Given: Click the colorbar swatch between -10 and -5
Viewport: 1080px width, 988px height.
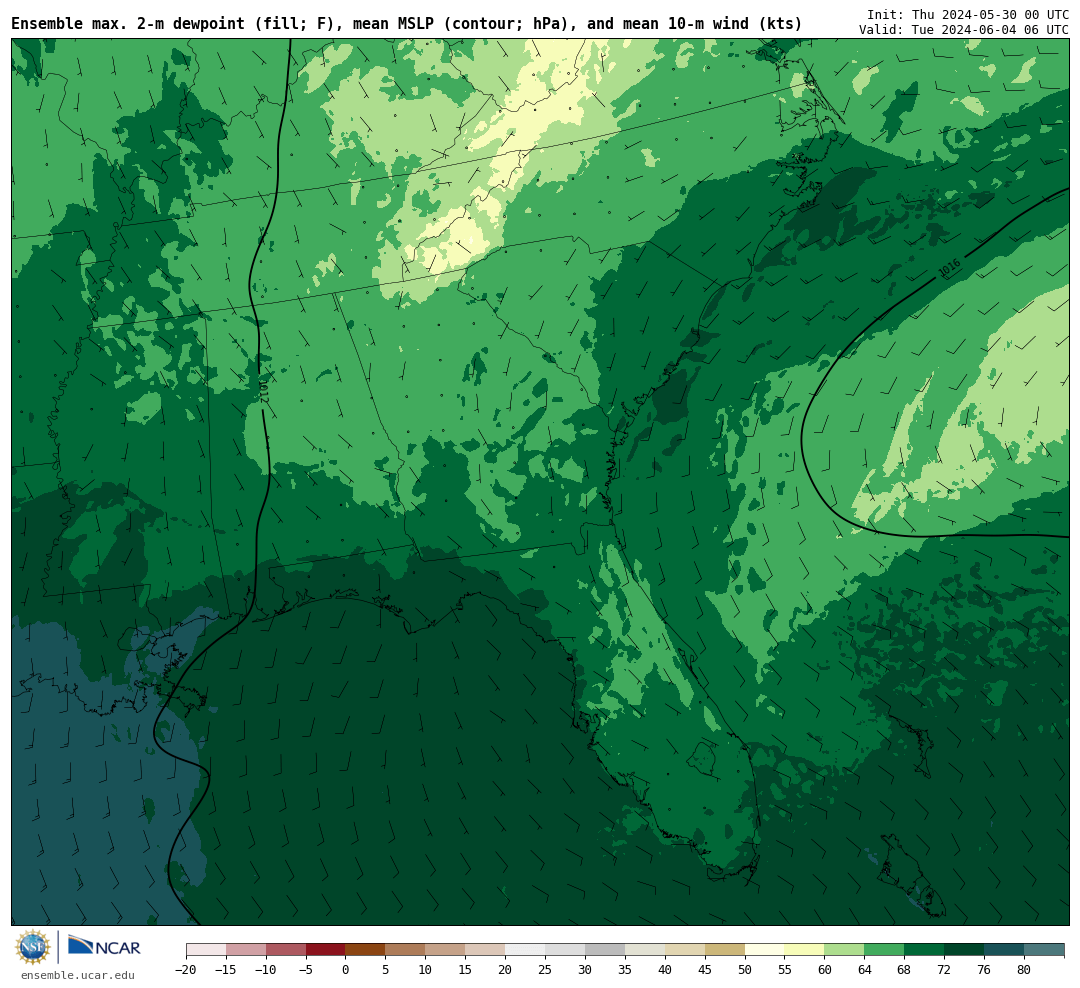Looking at the screenshot, I should 286,950.
